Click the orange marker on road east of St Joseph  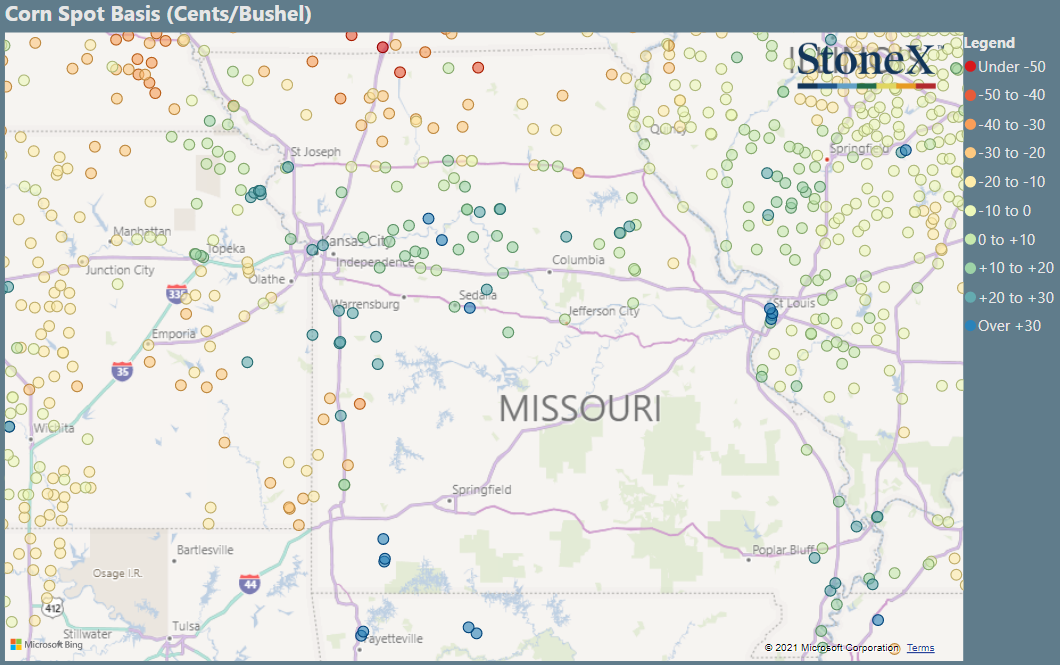[x=578, y=173]
